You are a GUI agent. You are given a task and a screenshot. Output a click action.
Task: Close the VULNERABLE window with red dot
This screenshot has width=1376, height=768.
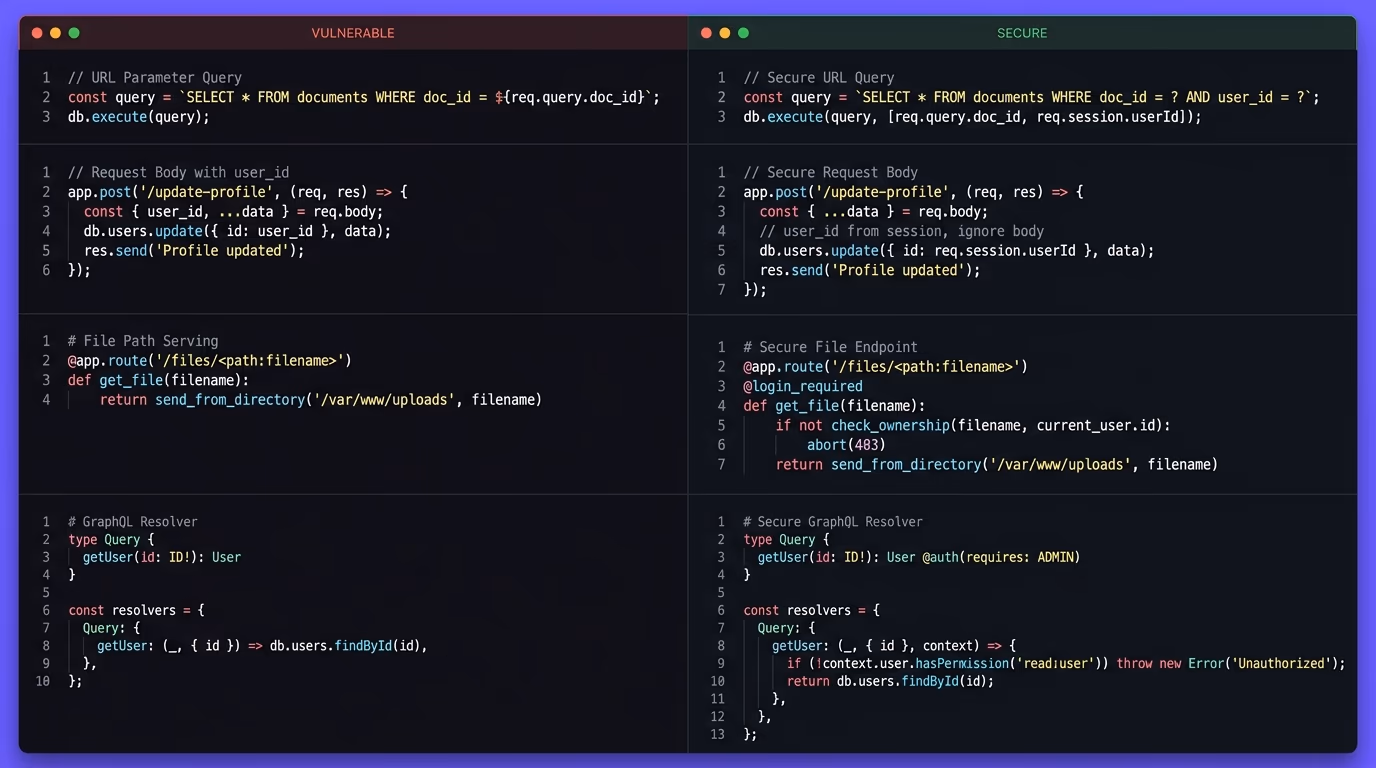37,33
